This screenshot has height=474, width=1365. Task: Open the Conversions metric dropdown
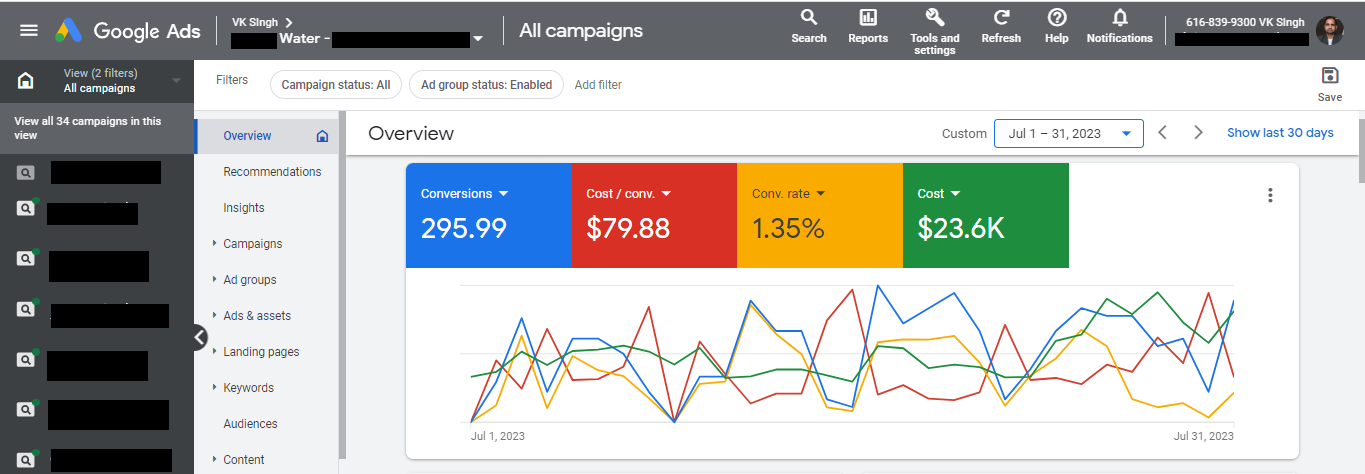click(x=503, y=194)
